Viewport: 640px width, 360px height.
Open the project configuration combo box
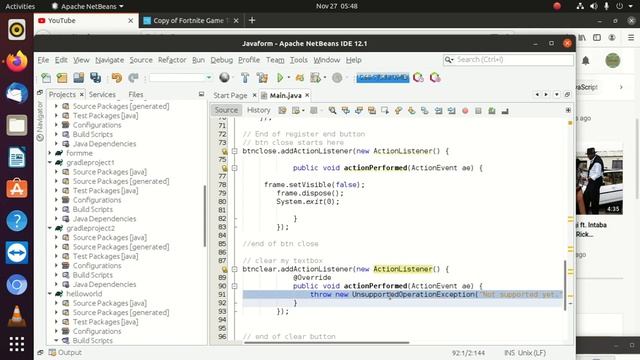181,78
